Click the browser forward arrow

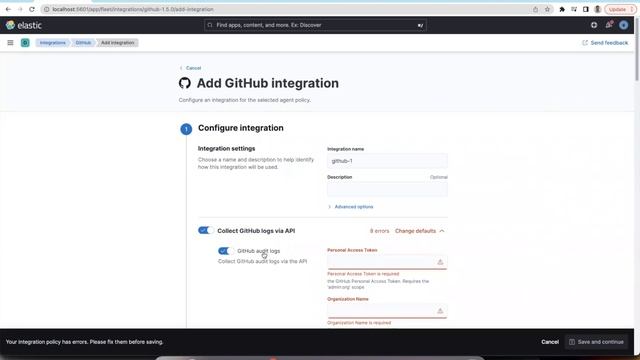pos(20,9)
